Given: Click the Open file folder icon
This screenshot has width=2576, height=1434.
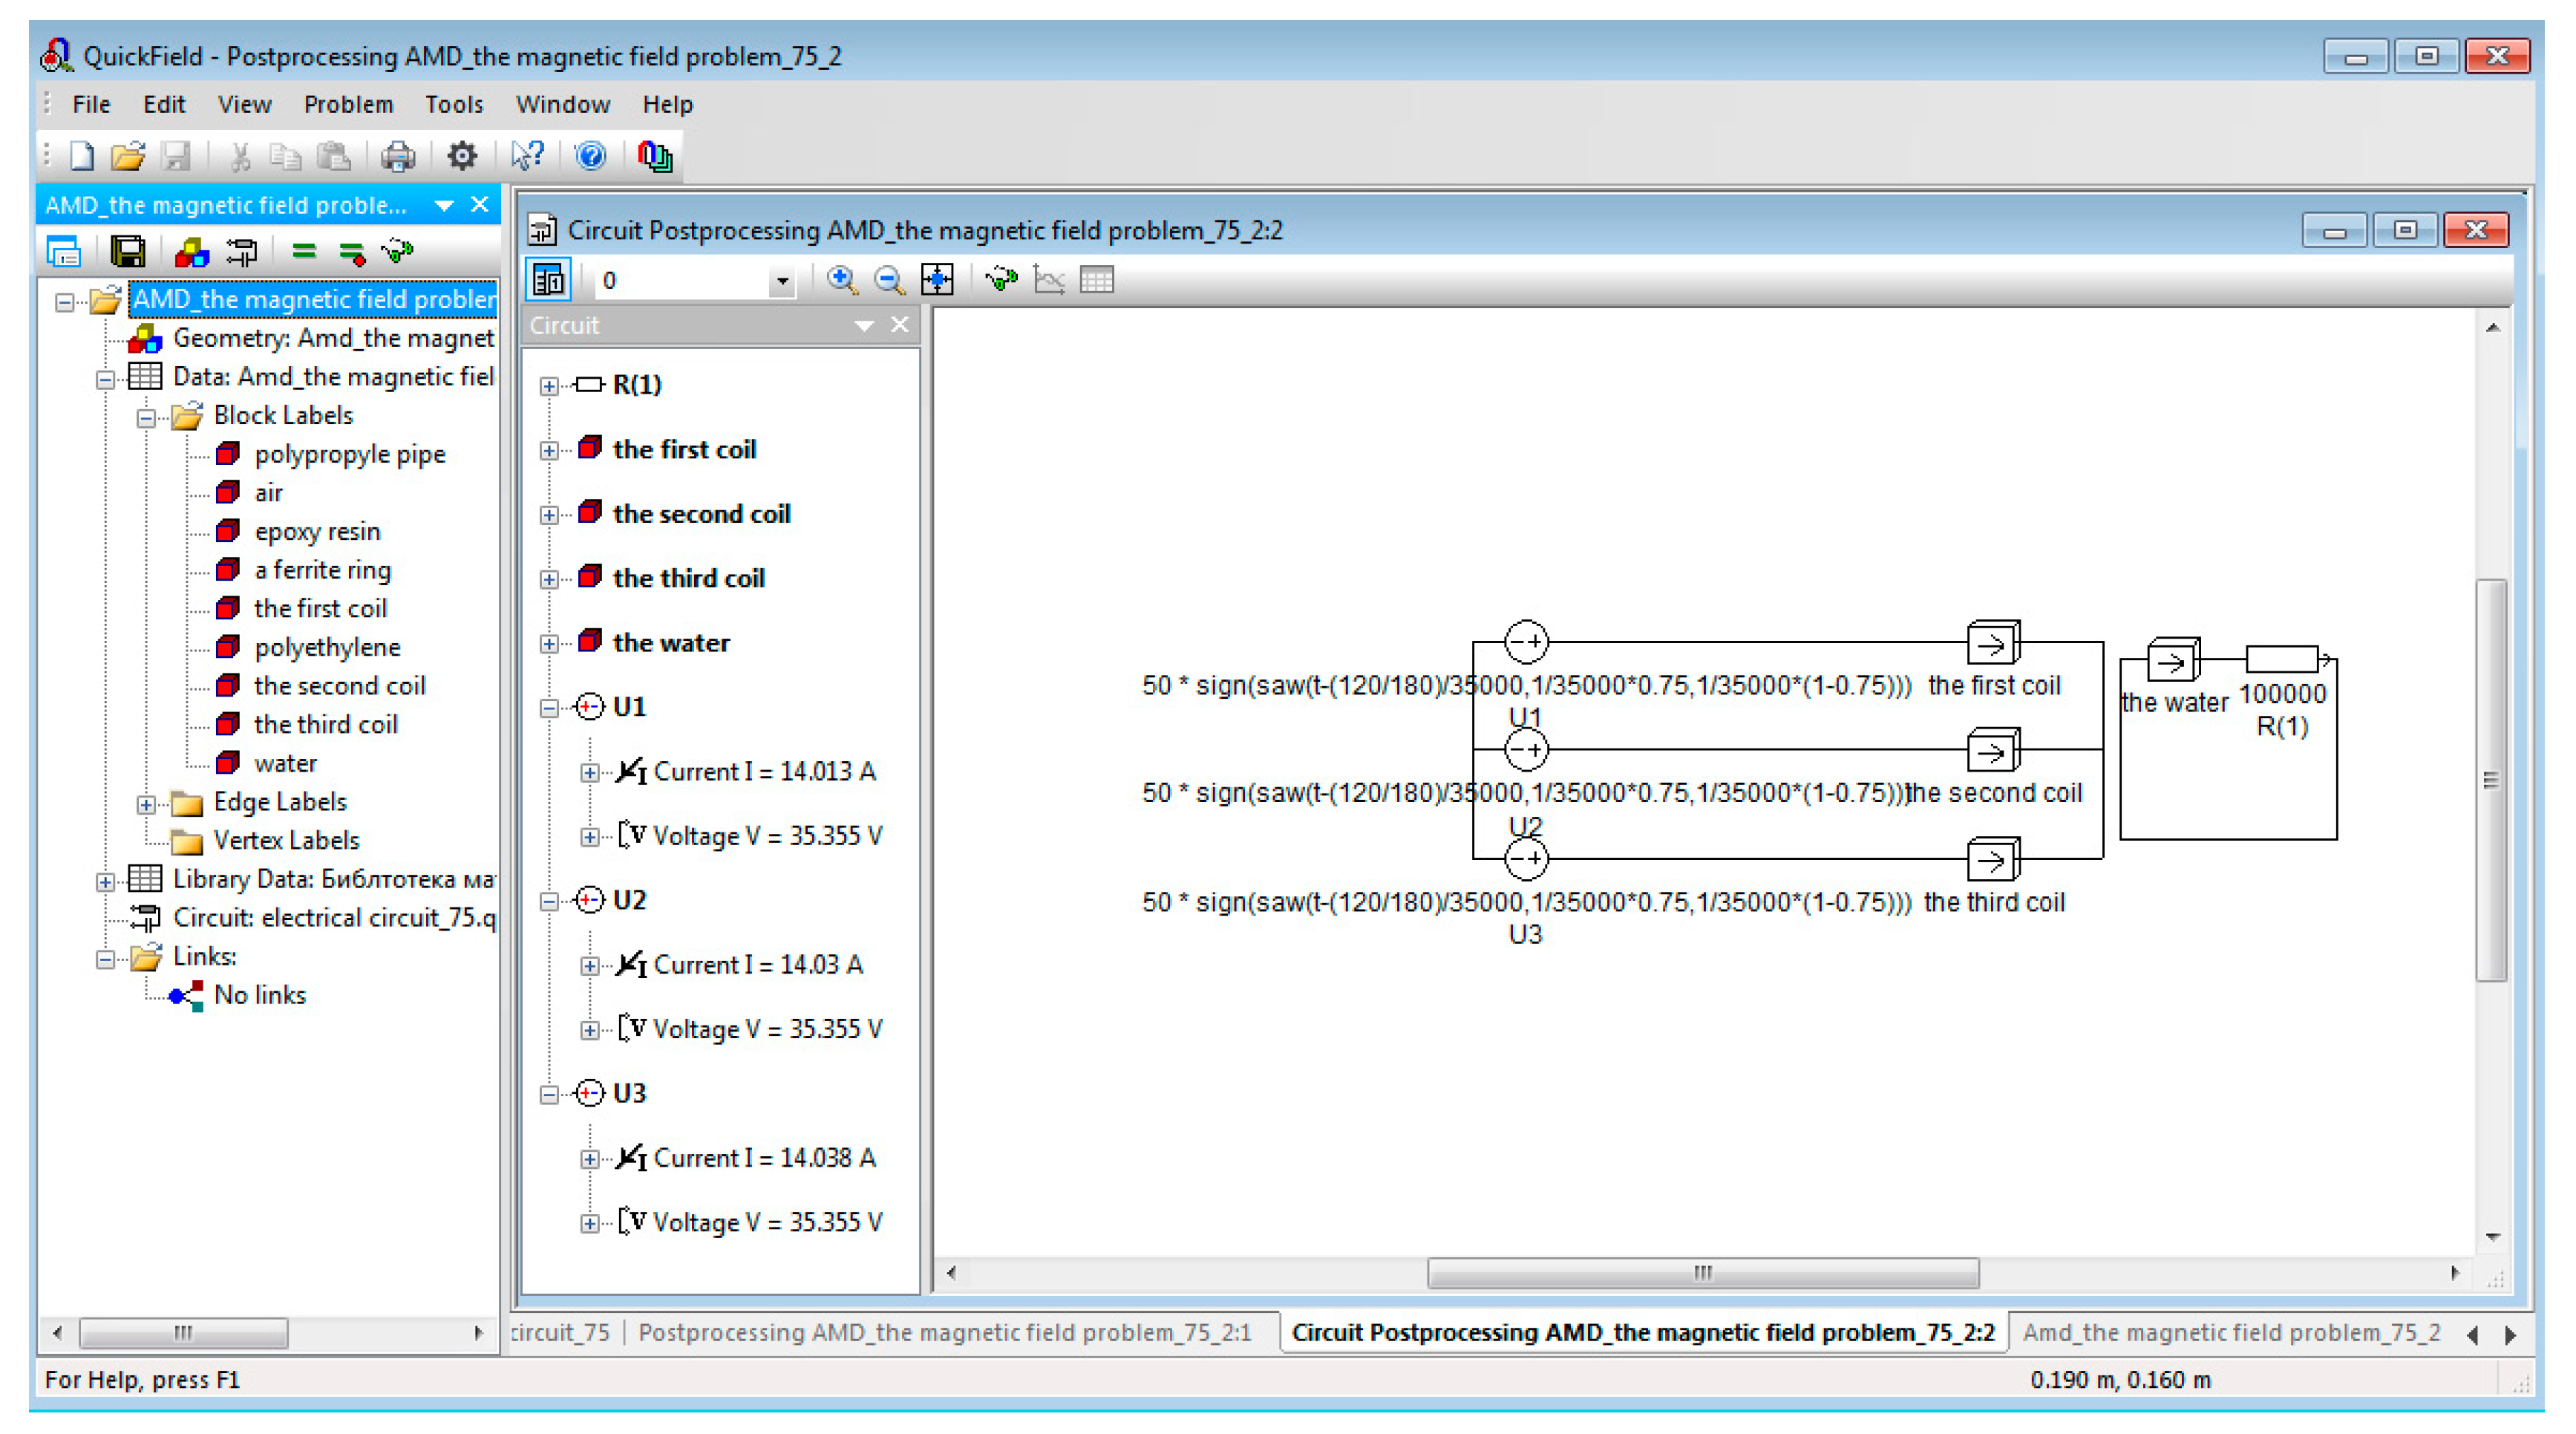Looking at the screenshot, I should tap(127, 156).
